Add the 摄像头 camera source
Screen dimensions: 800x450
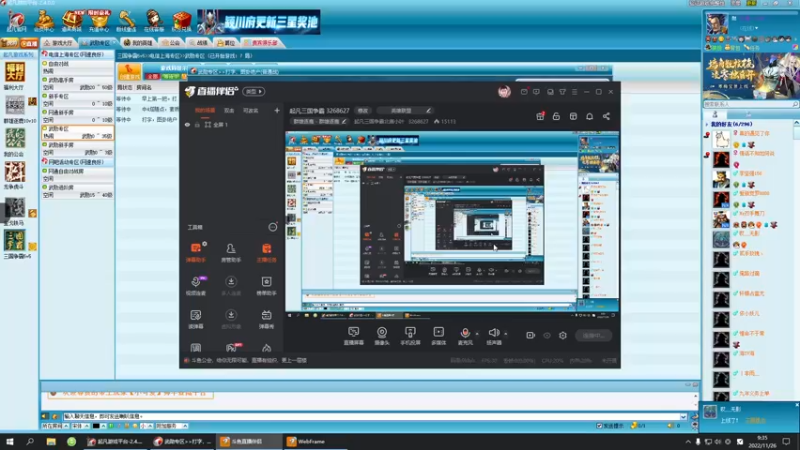tap(382, 336)
